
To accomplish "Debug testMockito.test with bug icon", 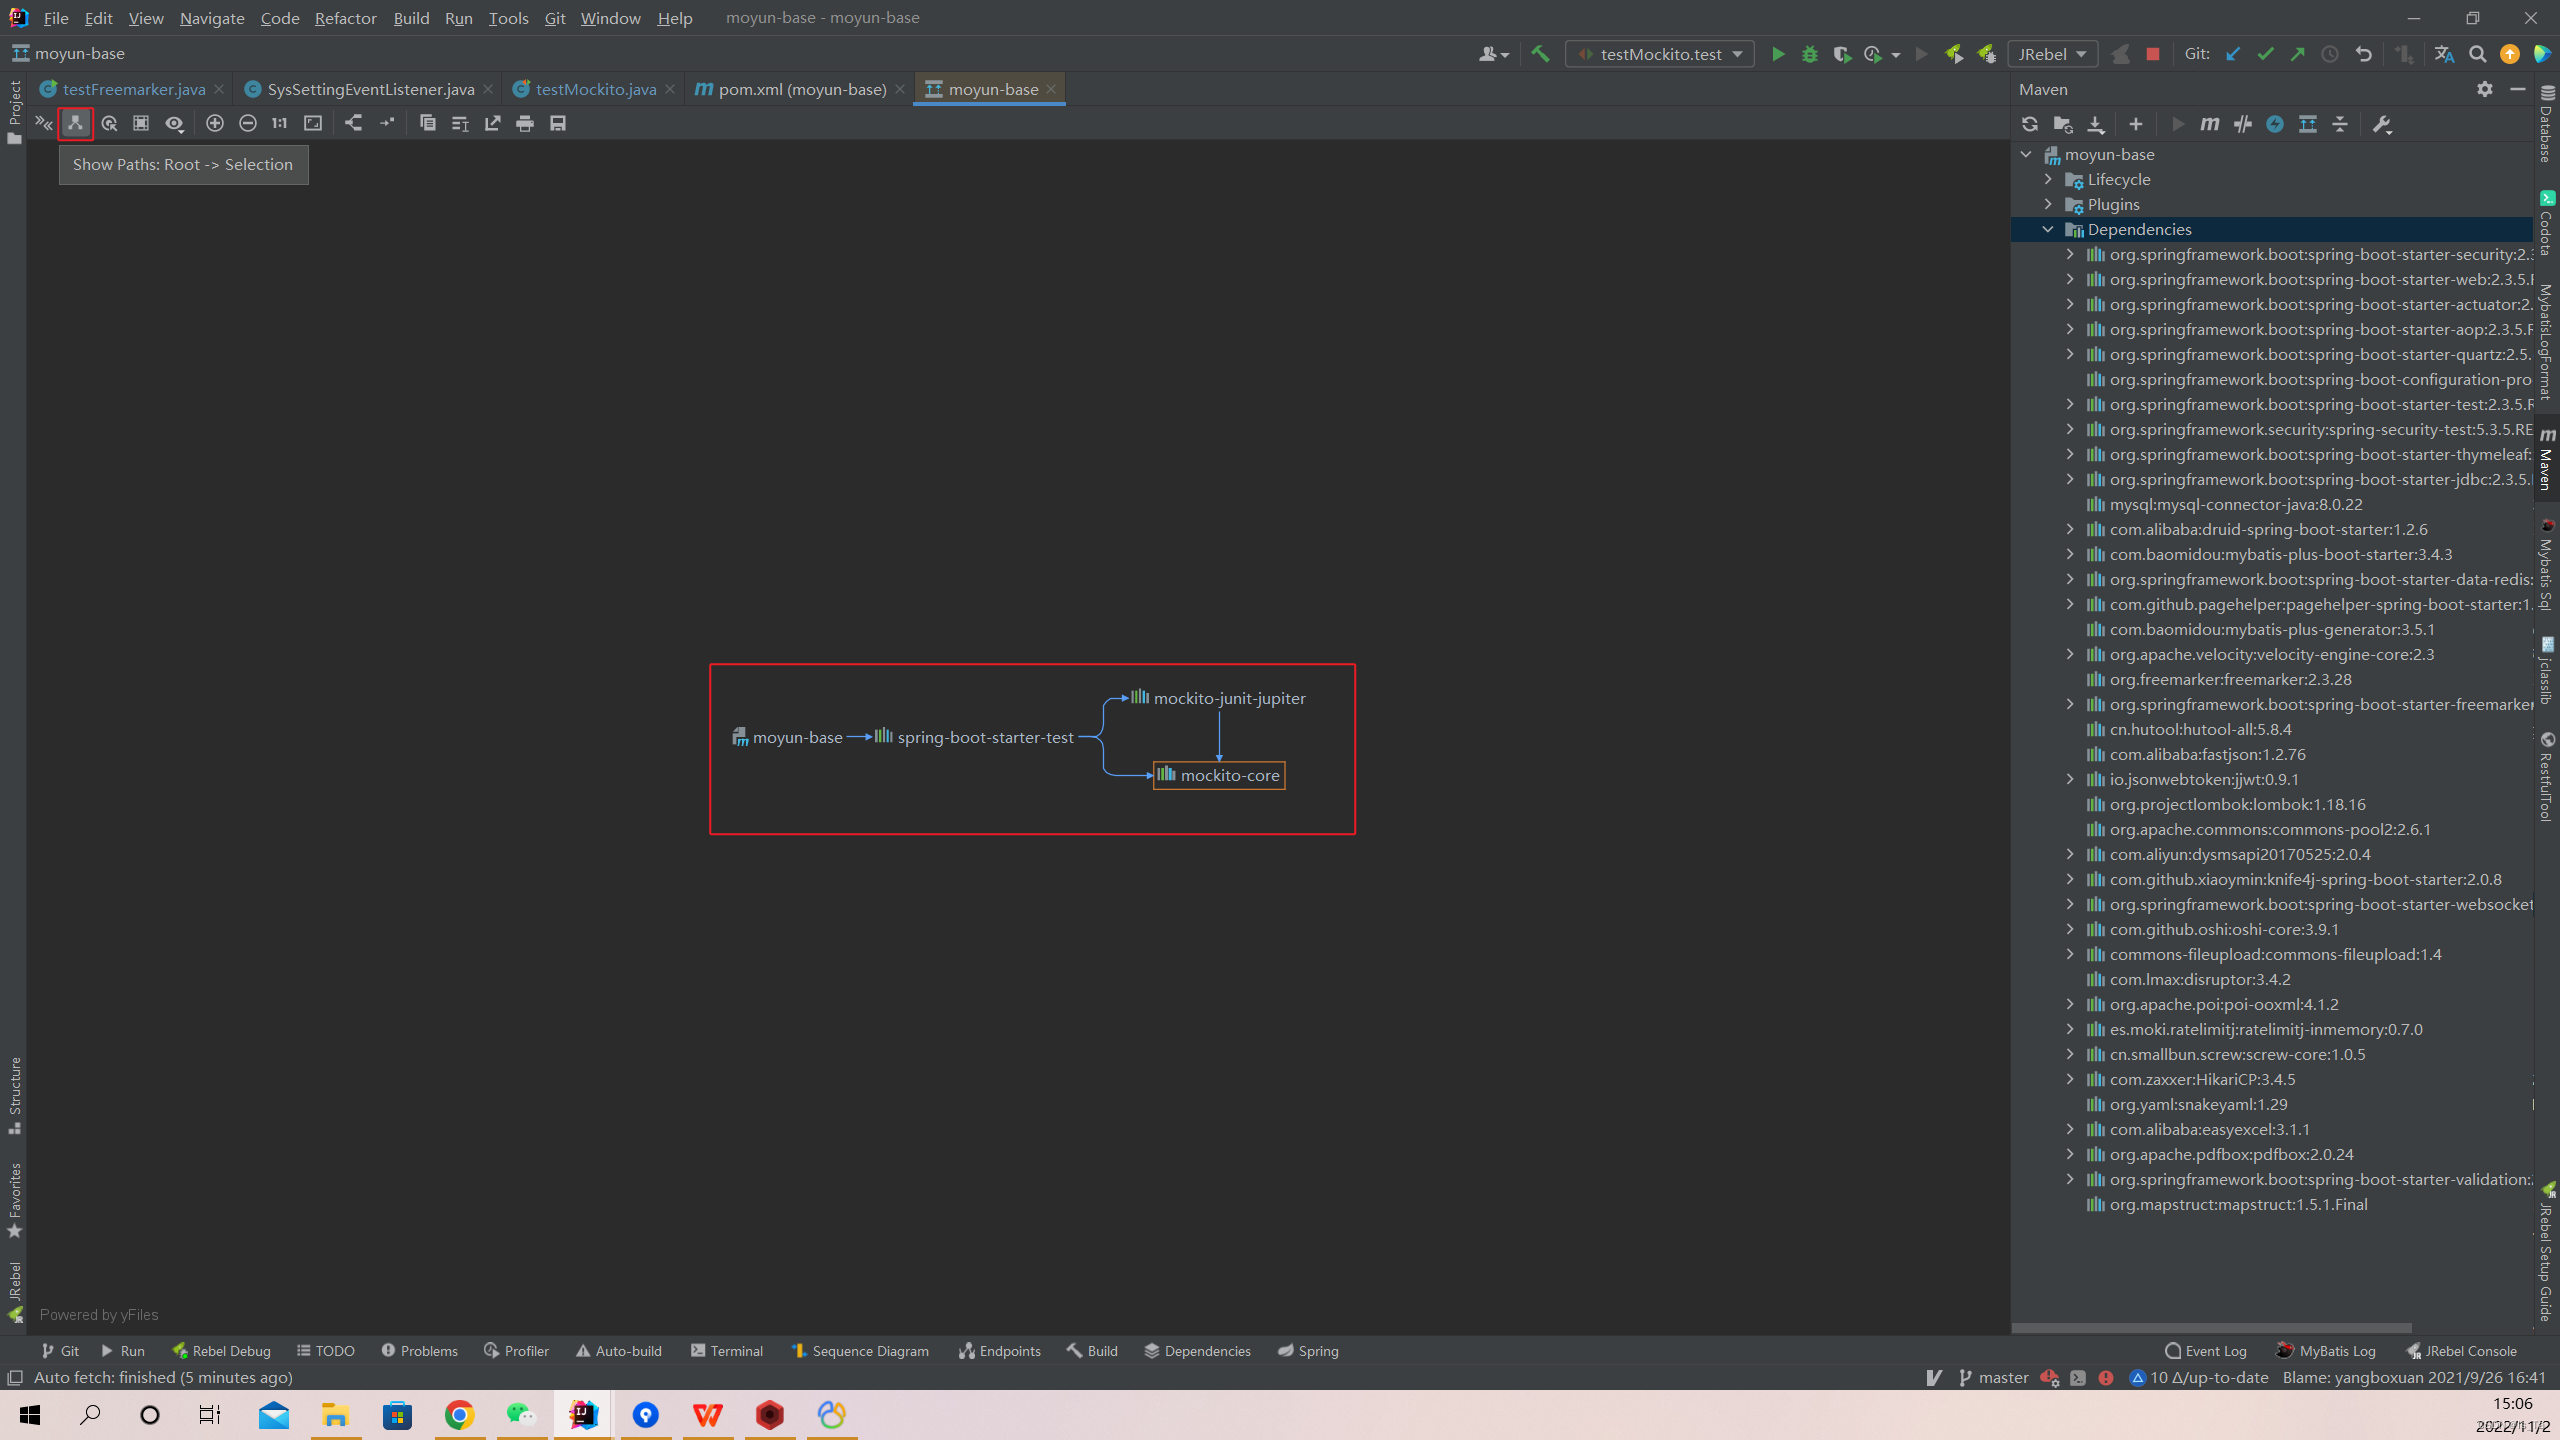I will tap(1810, 54).
